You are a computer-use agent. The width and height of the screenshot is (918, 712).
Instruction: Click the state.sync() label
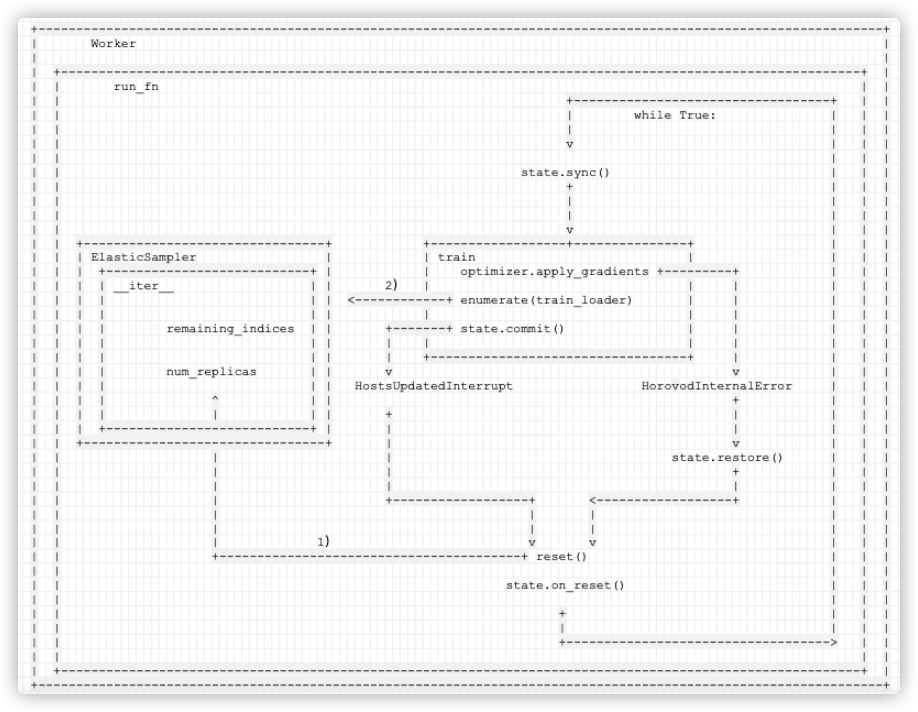pyautogui.click(x=566, y=173)
